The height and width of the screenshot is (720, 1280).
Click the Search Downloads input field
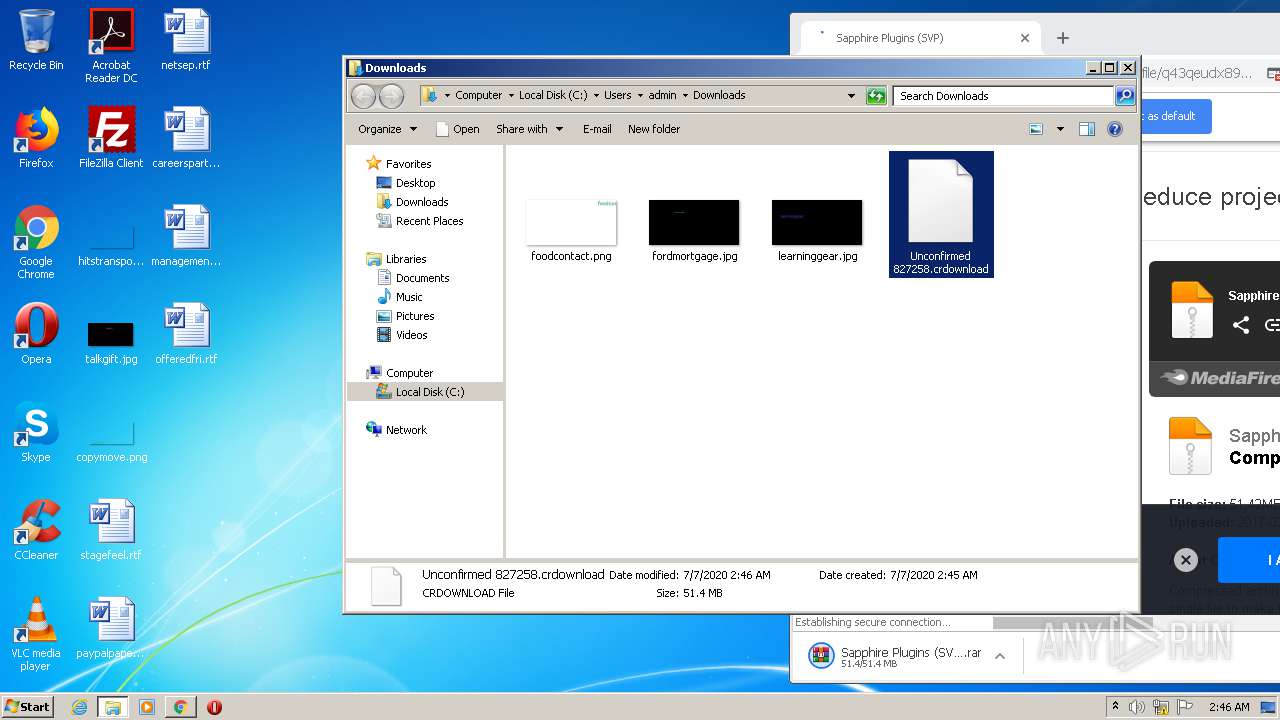1003,96
